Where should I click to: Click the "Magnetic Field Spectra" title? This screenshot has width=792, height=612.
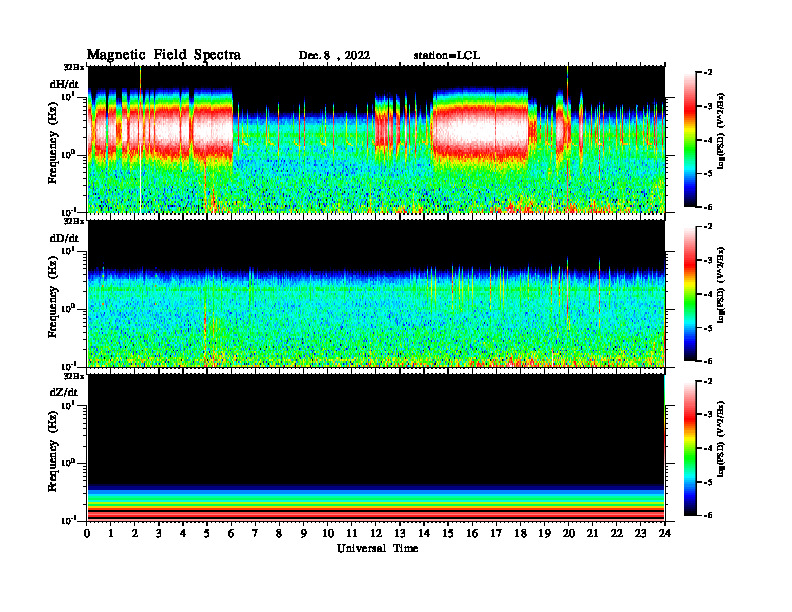pos(164,55)
